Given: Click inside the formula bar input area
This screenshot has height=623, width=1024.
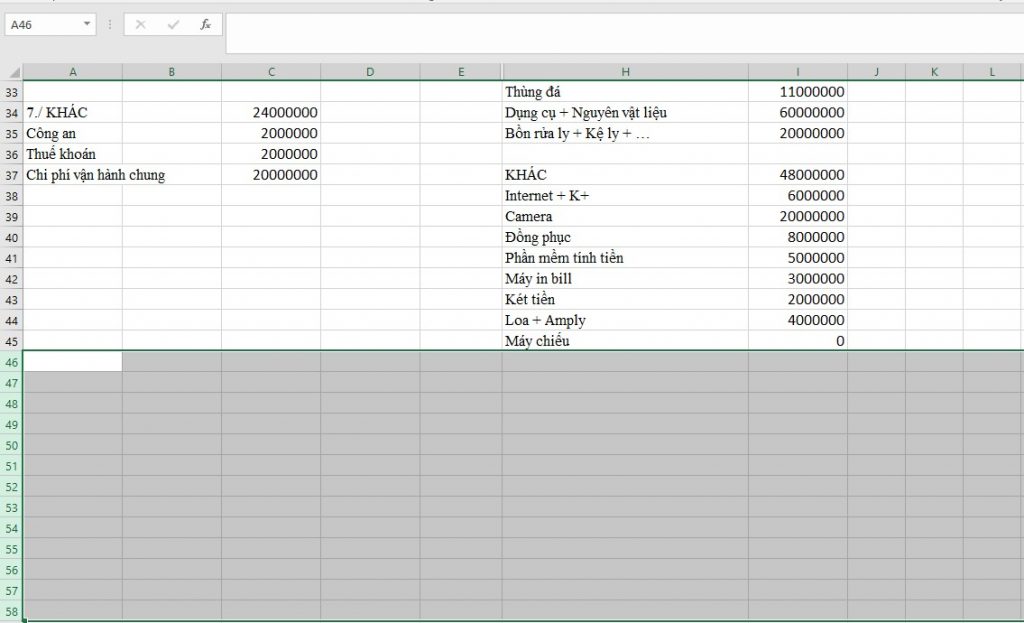Looking at the screenshot, I should point(624,33).
